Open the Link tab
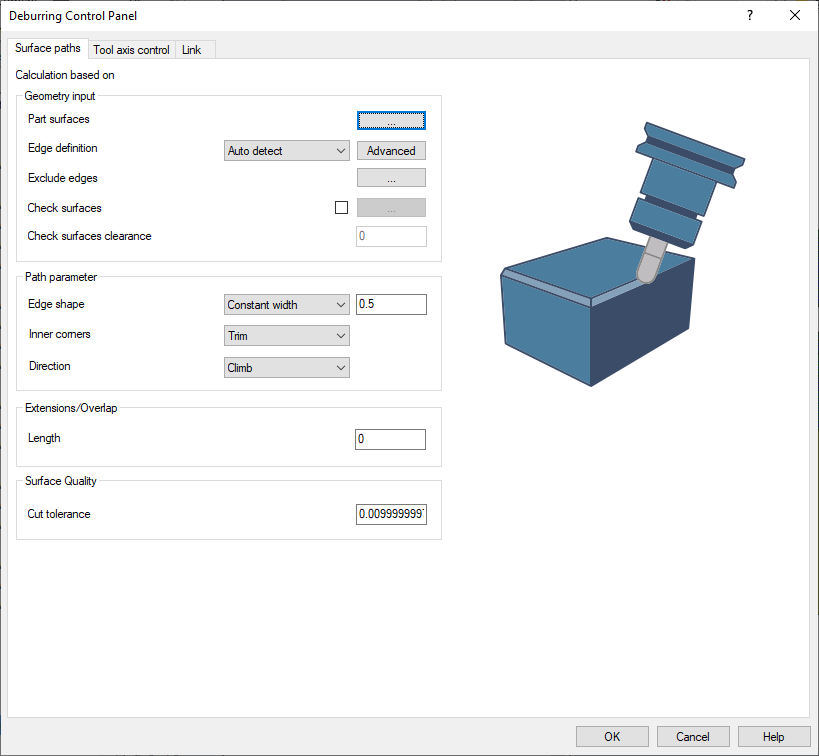The width and height of the screenshot is (819, 756). pyautogui.click(x=192, y=50)
